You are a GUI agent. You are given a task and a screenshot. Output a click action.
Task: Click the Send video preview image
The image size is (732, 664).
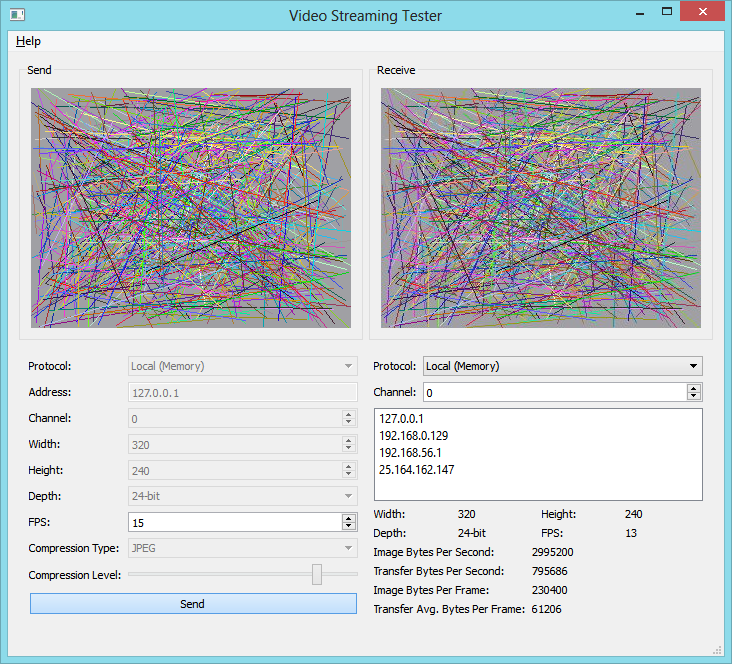pyautogui.click(x=191, y=207)
